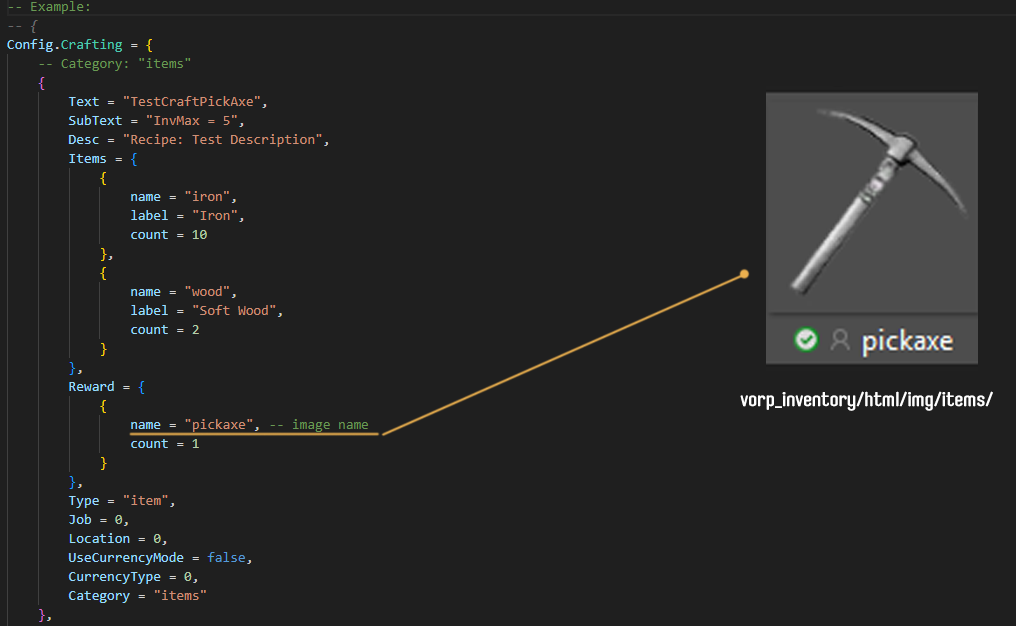Click the orange dot at the line's end

tap(744, 273)
